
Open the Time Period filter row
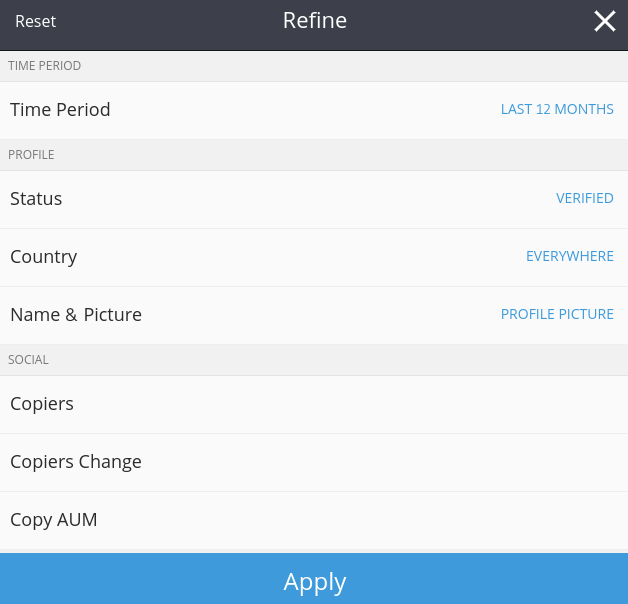pos(314,110)
